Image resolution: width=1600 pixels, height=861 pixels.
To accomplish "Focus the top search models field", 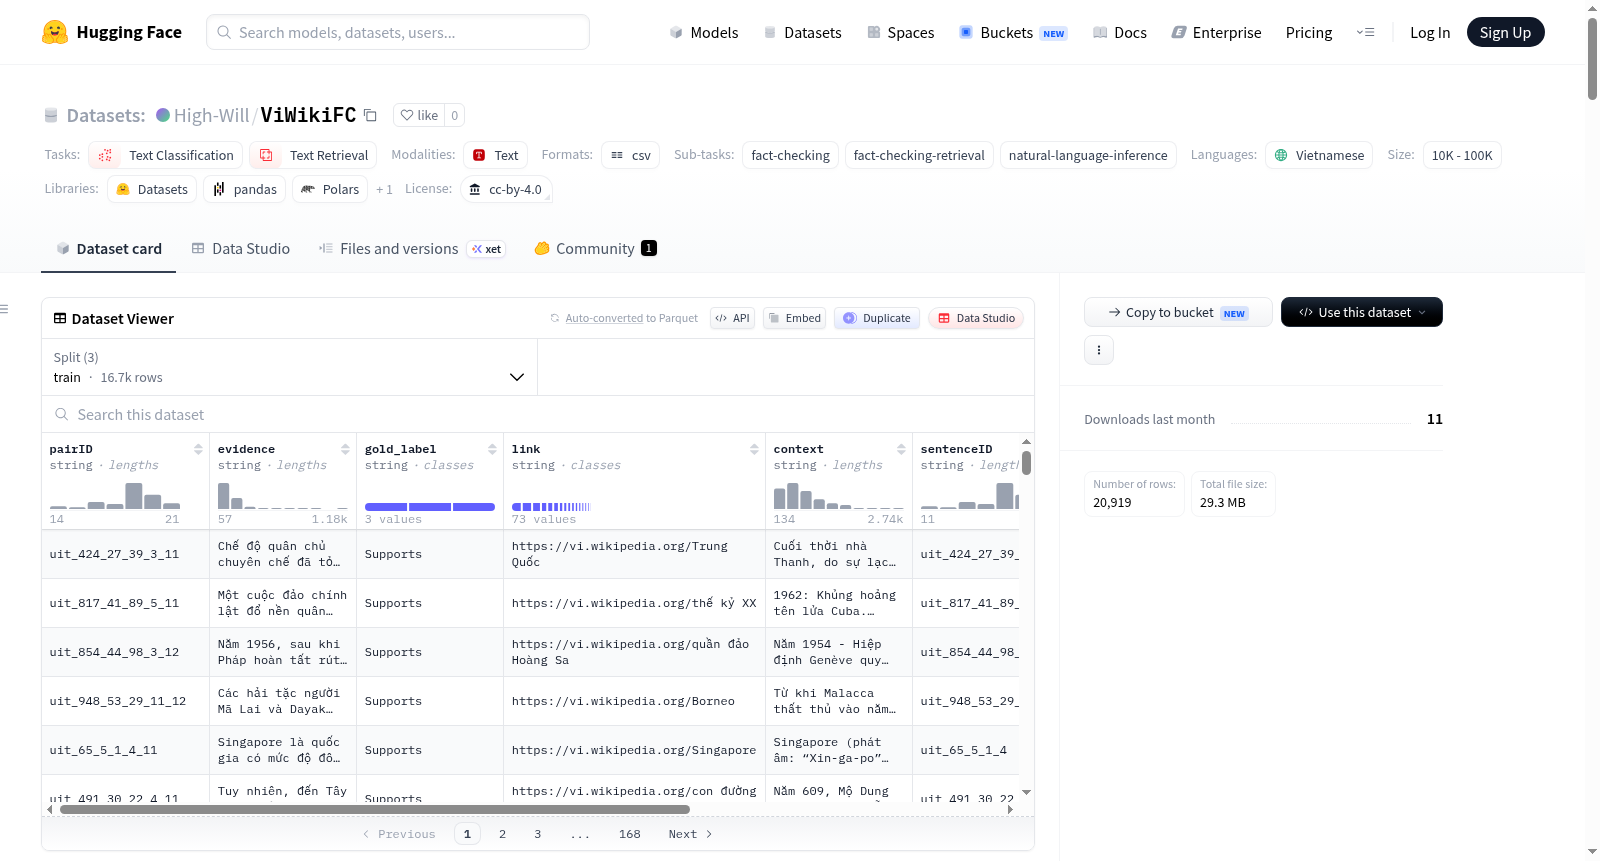I will pyautogui.click(x=398, y=32).
